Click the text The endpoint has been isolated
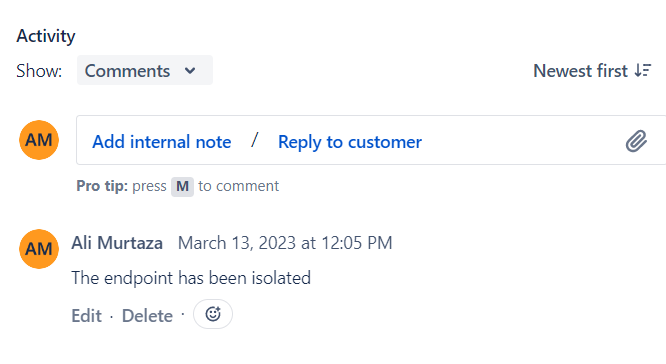Image resolution: width=666 pixels, height=364 pixels. 191,278
